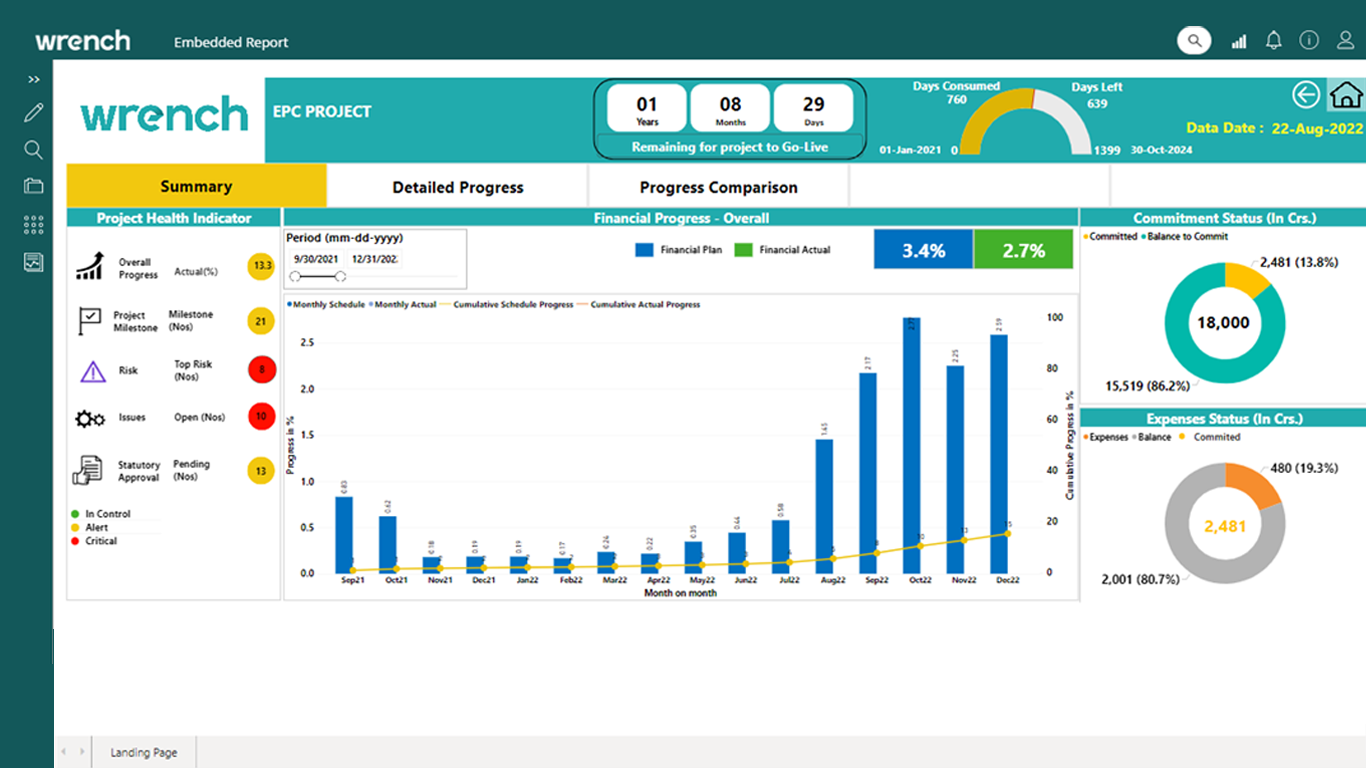
Task: Switch to the Detailed Progress tab
Action: point(457,187)
